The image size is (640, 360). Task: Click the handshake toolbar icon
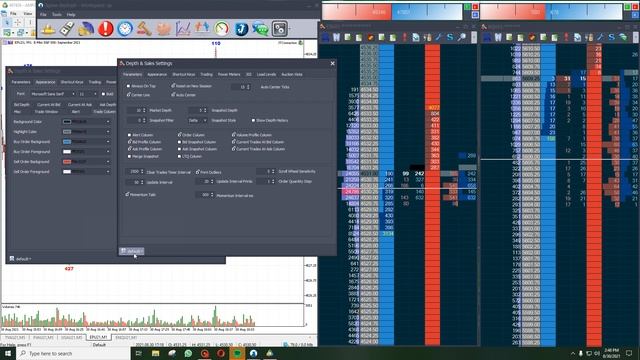tap(164, 29)
